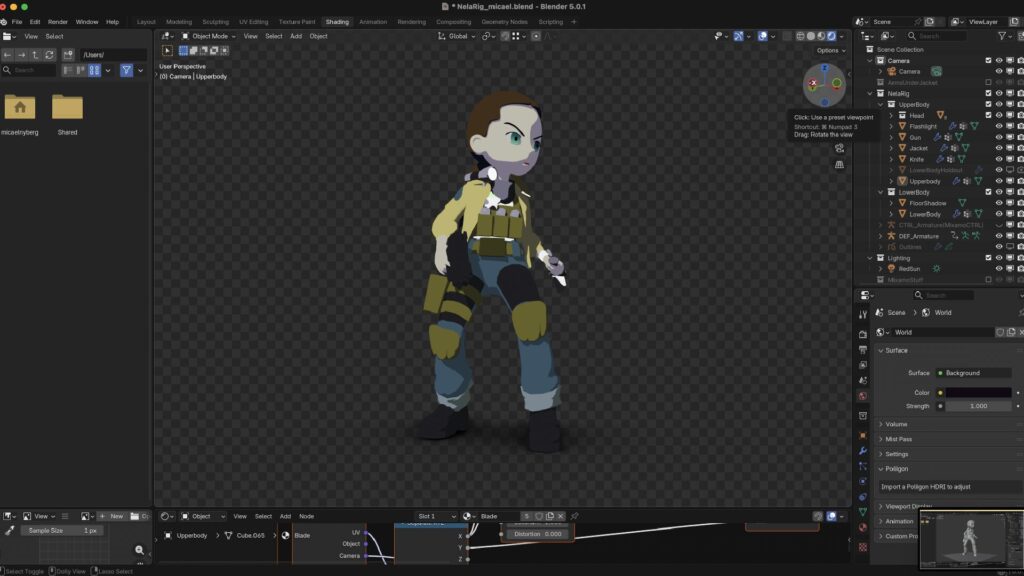Screen dimensions: 1024x576
Task: Open the Material properties tab icon
Action: 863,528
